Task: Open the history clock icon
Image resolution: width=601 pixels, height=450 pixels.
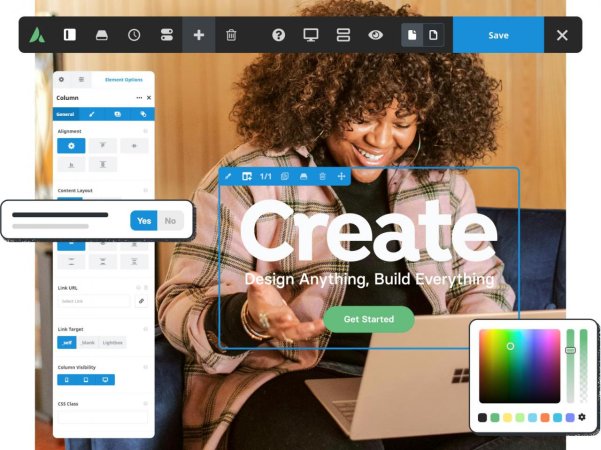Action: (x=134, y=35)
